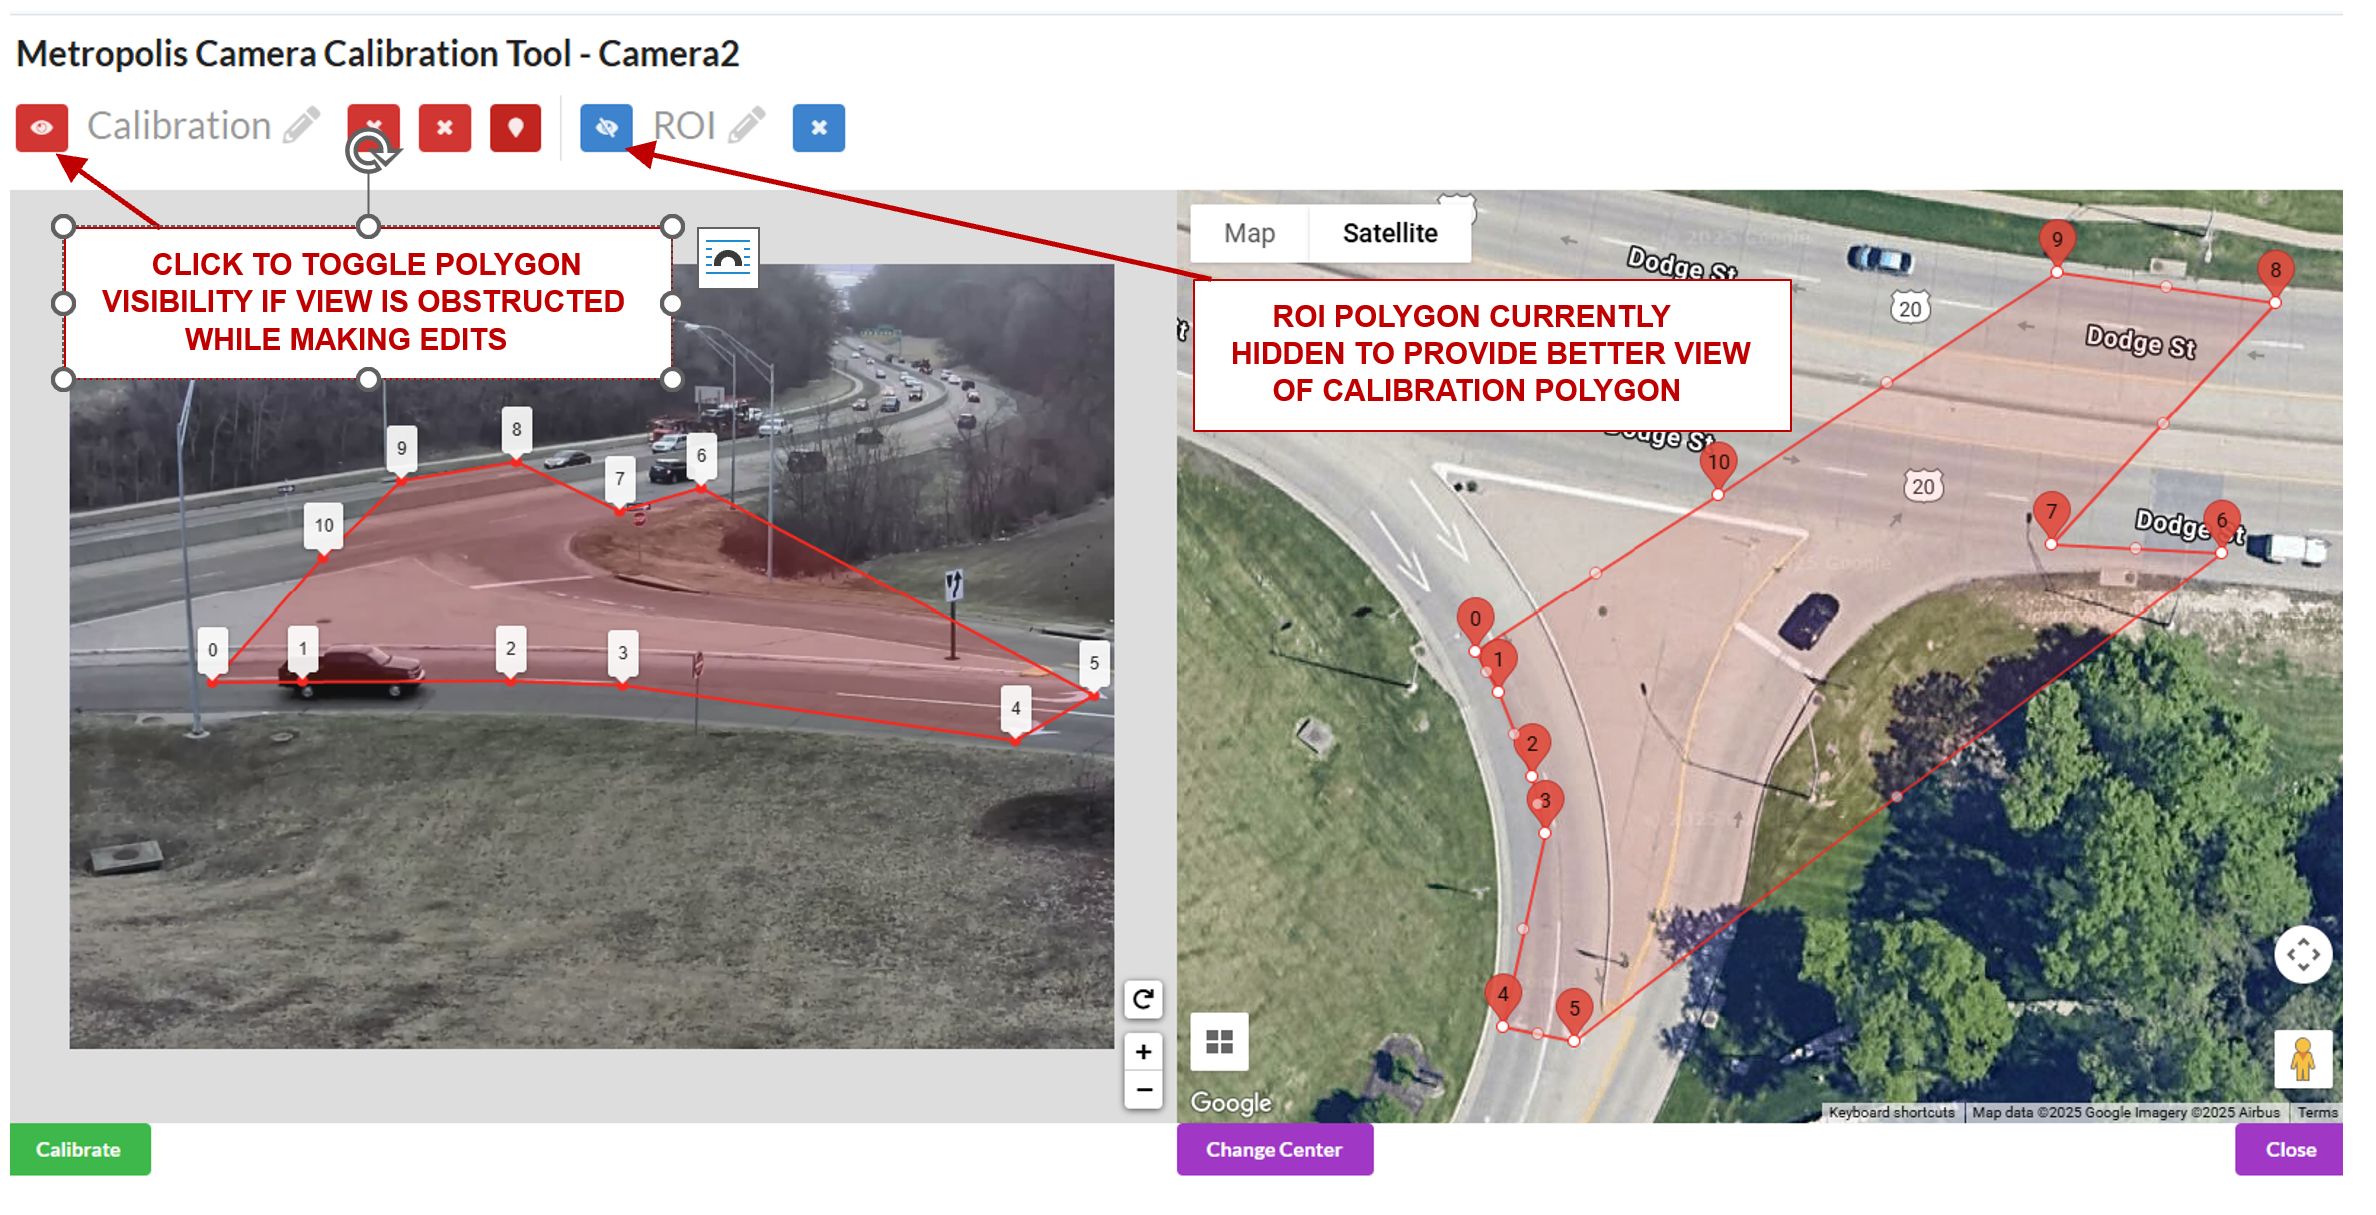
Task: Open the map tilt grid expander button
Action: pyautogui.click(x=1219, y=1042)
